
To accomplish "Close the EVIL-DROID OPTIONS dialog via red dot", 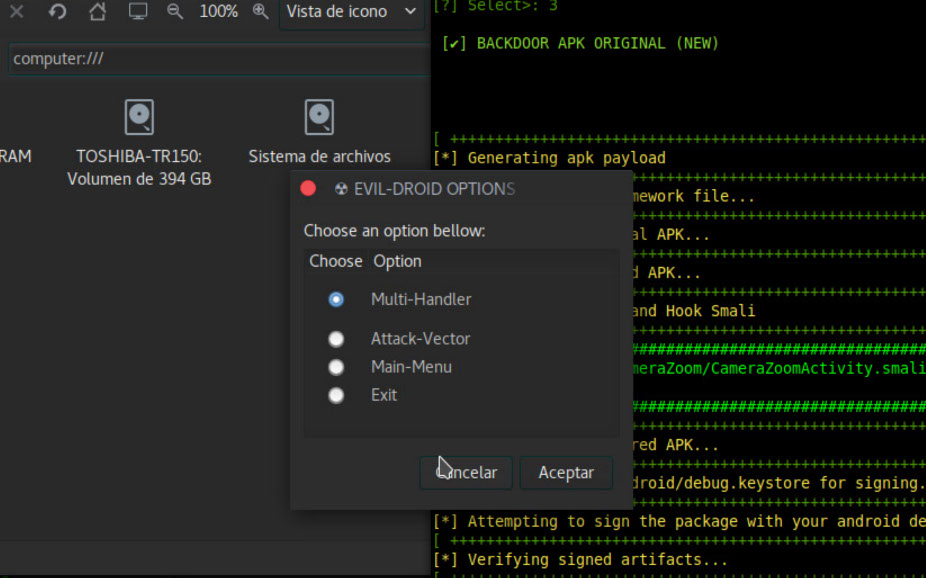I will coord(308,188).
